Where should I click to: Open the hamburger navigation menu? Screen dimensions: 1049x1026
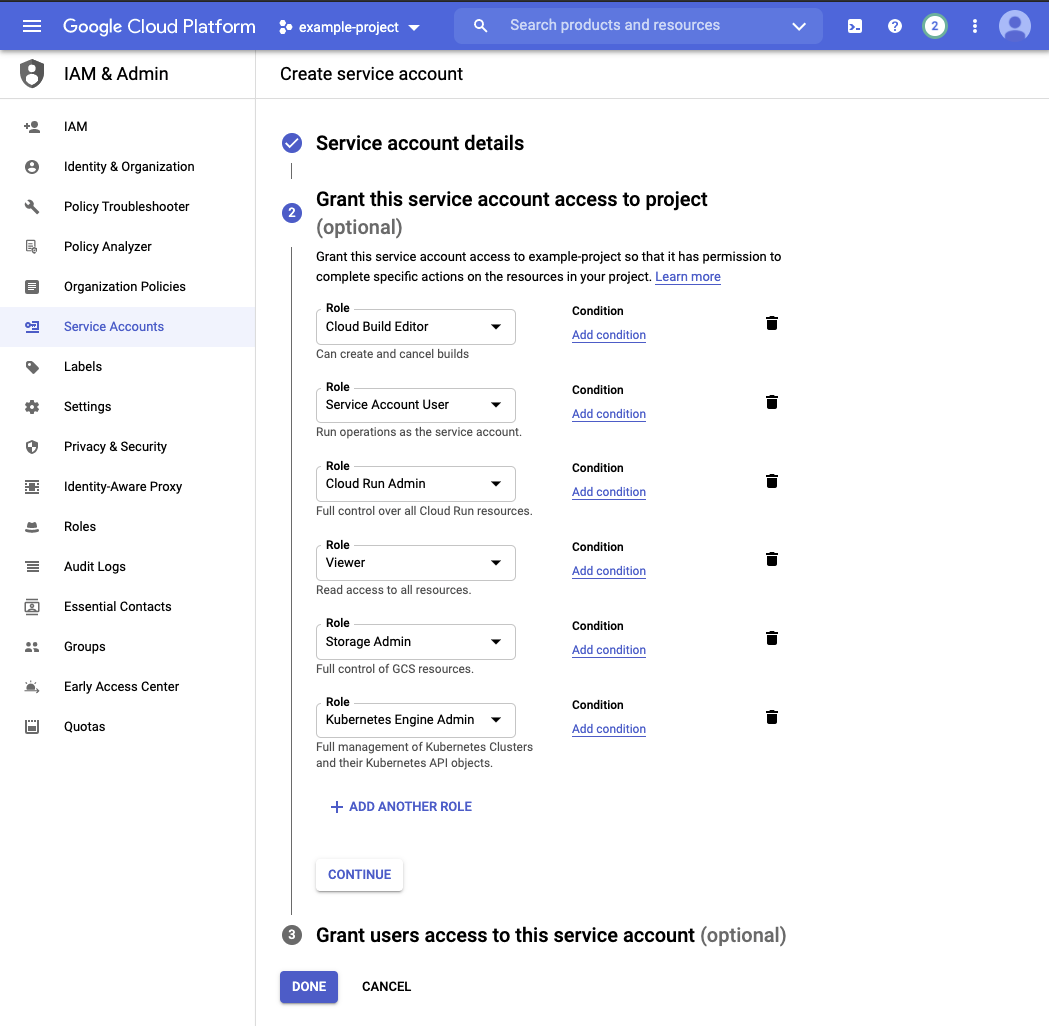[31, 26]
